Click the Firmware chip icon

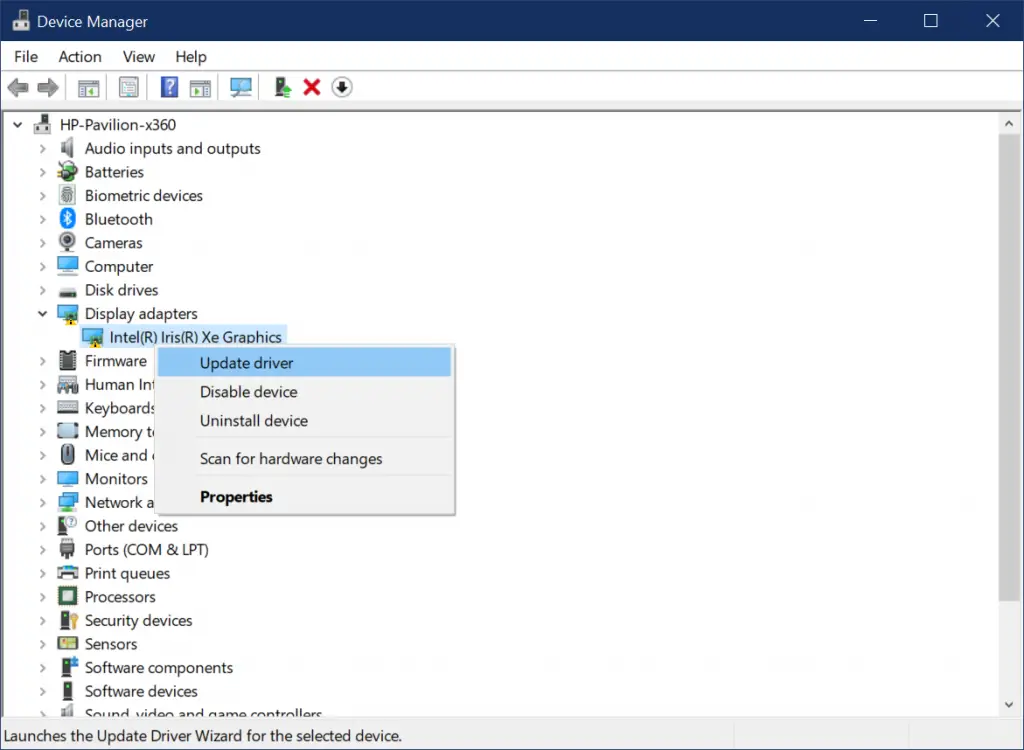67,361
